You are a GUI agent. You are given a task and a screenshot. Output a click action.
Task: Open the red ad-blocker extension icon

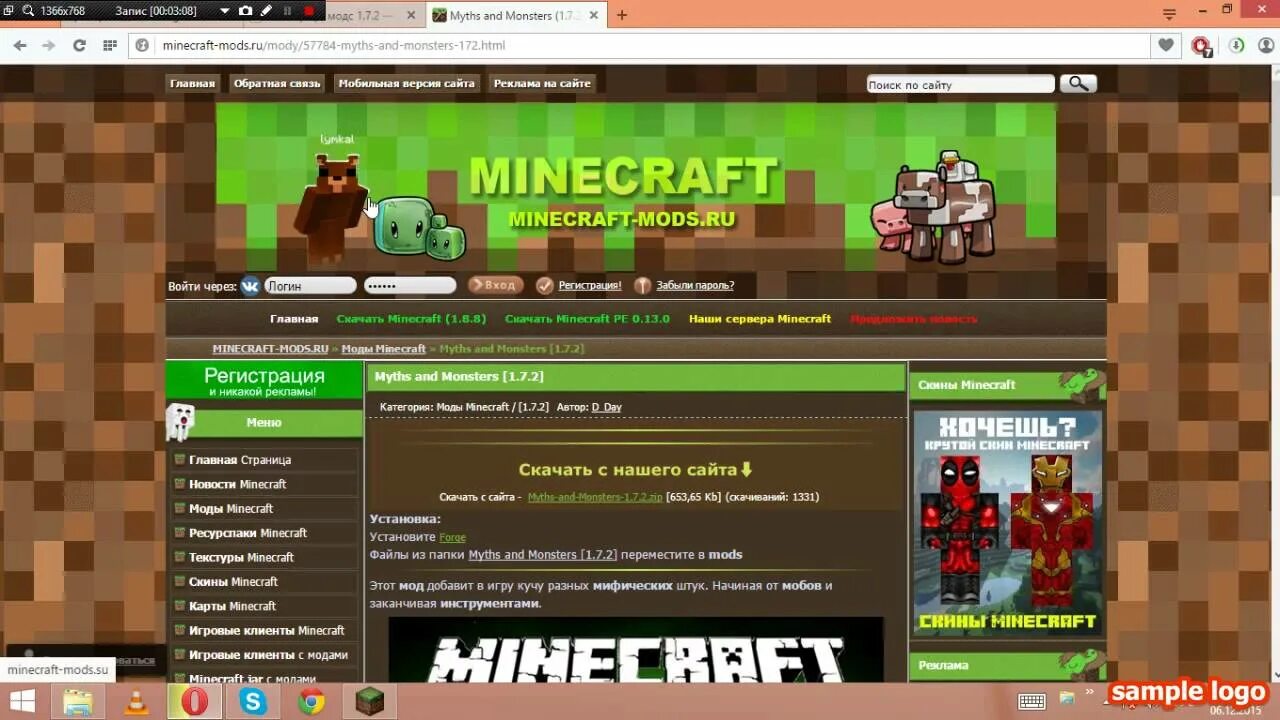(1201, 45)
